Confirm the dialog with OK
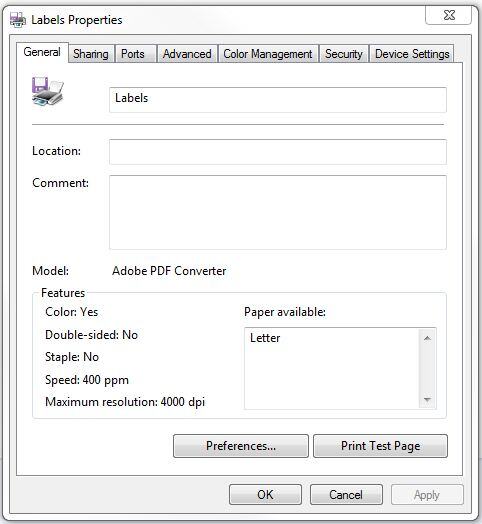Viewport: 482px width, 524px height. tap(265, 495)
